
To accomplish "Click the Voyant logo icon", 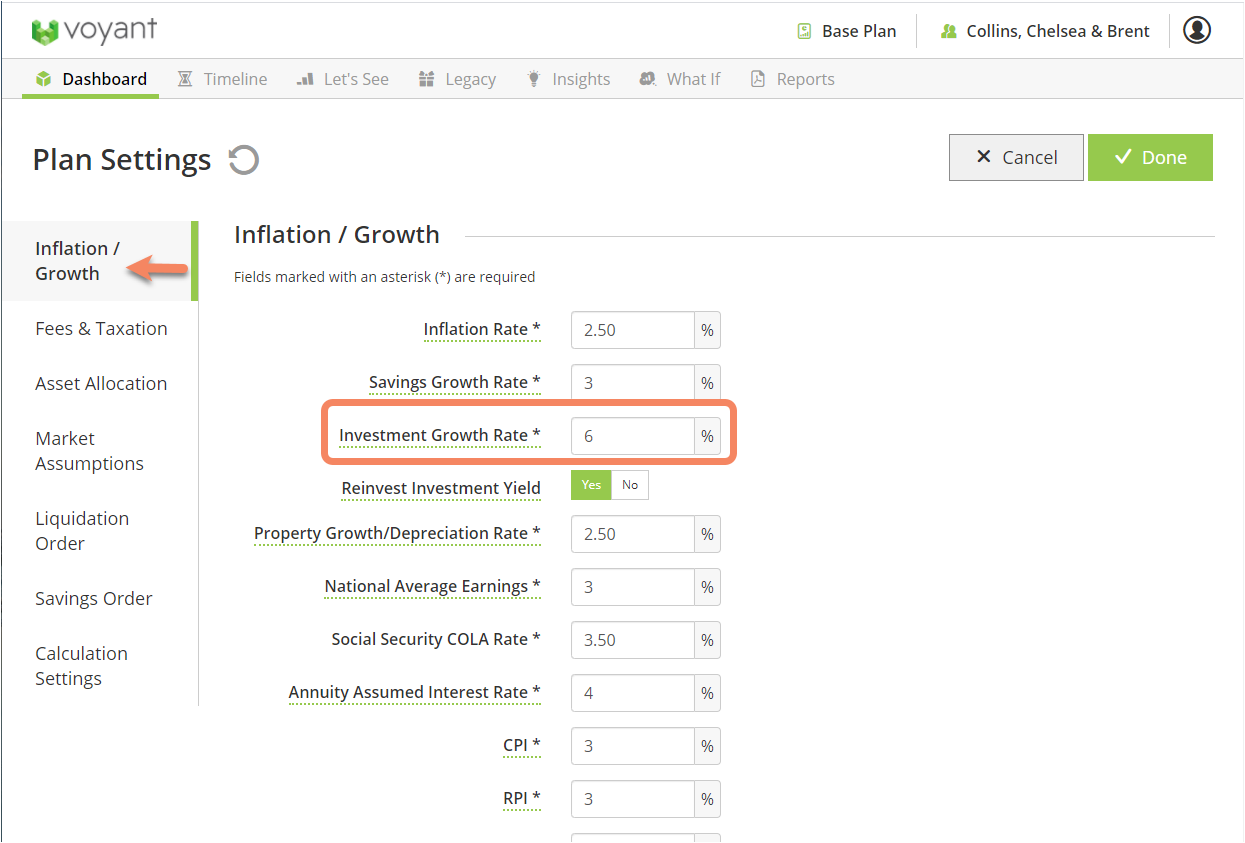I will click(x=46, y=31).
